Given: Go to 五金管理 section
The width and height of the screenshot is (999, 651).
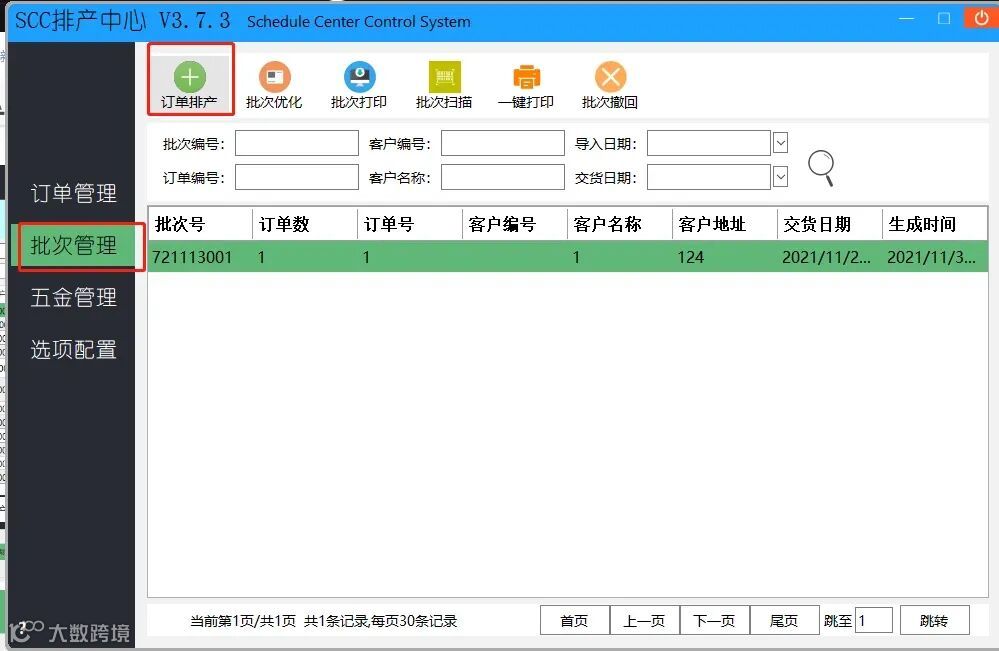Looking at the screenshot, I should (x=74, y=297).
